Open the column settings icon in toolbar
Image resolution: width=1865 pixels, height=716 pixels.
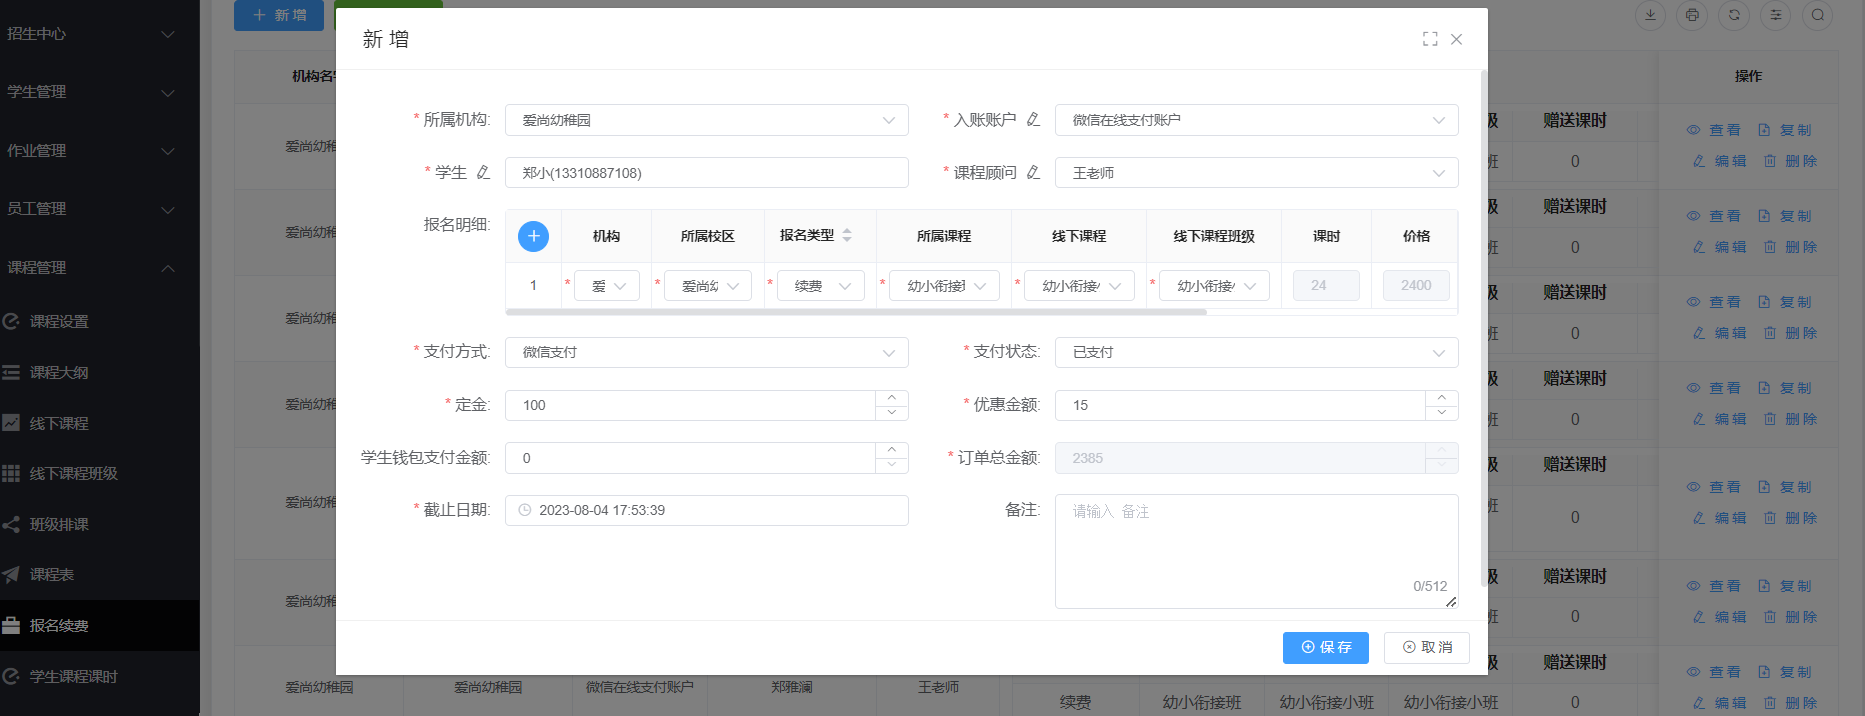tap(1776, 15)
